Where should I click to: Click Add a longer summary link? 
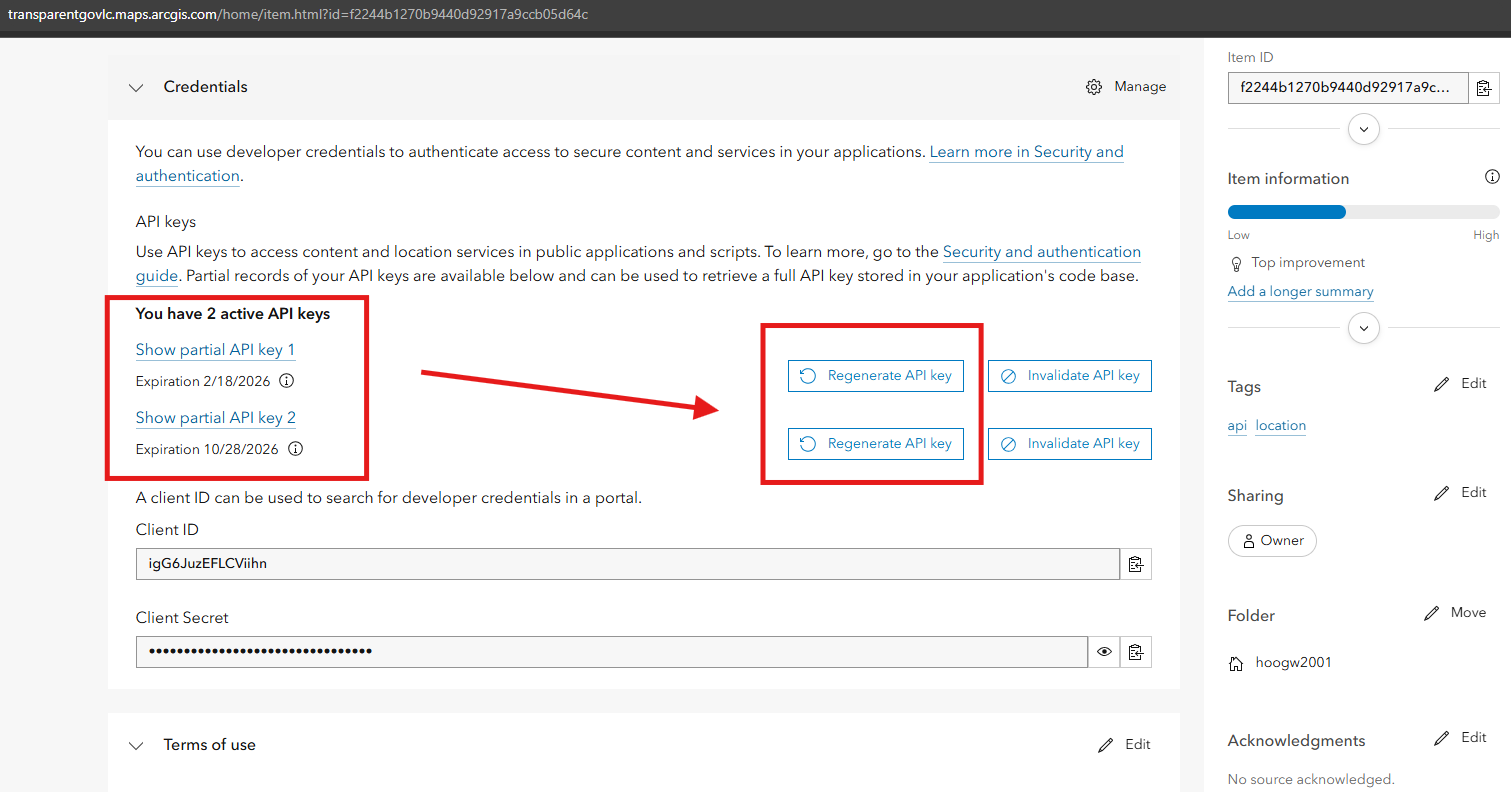pos(1300,292)
